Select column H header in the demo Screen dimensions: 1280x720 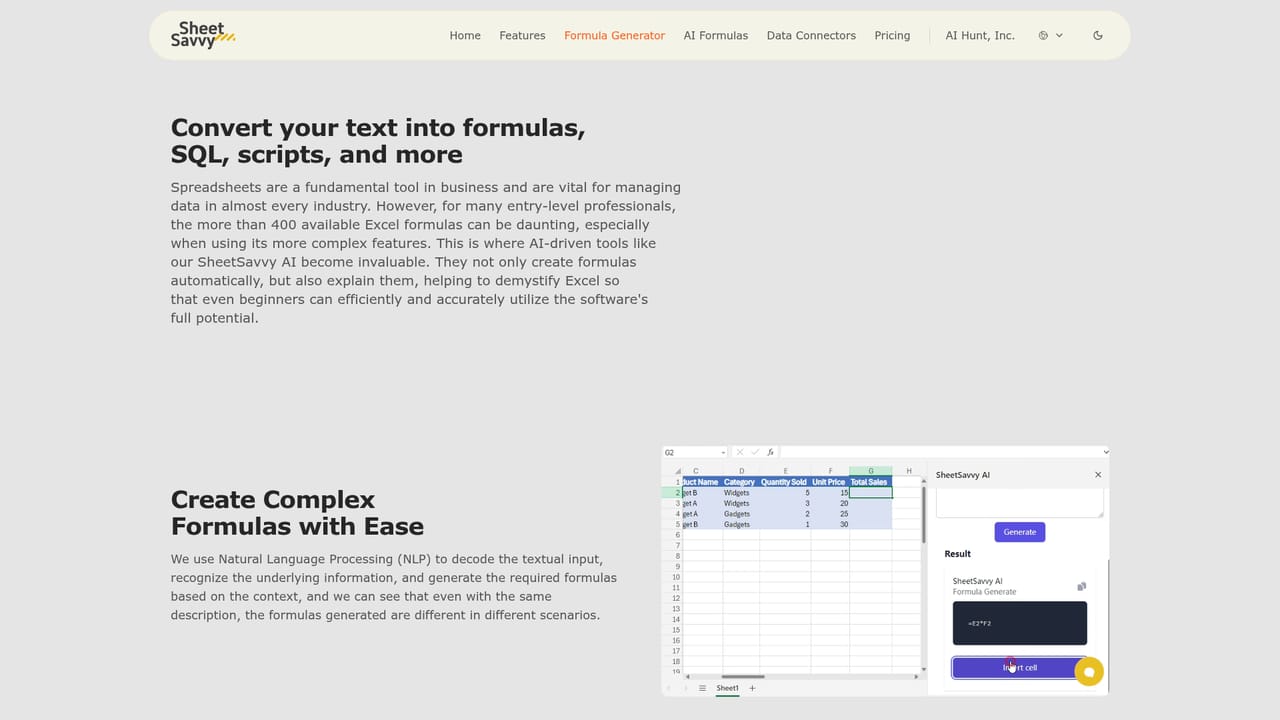point(908,471)
